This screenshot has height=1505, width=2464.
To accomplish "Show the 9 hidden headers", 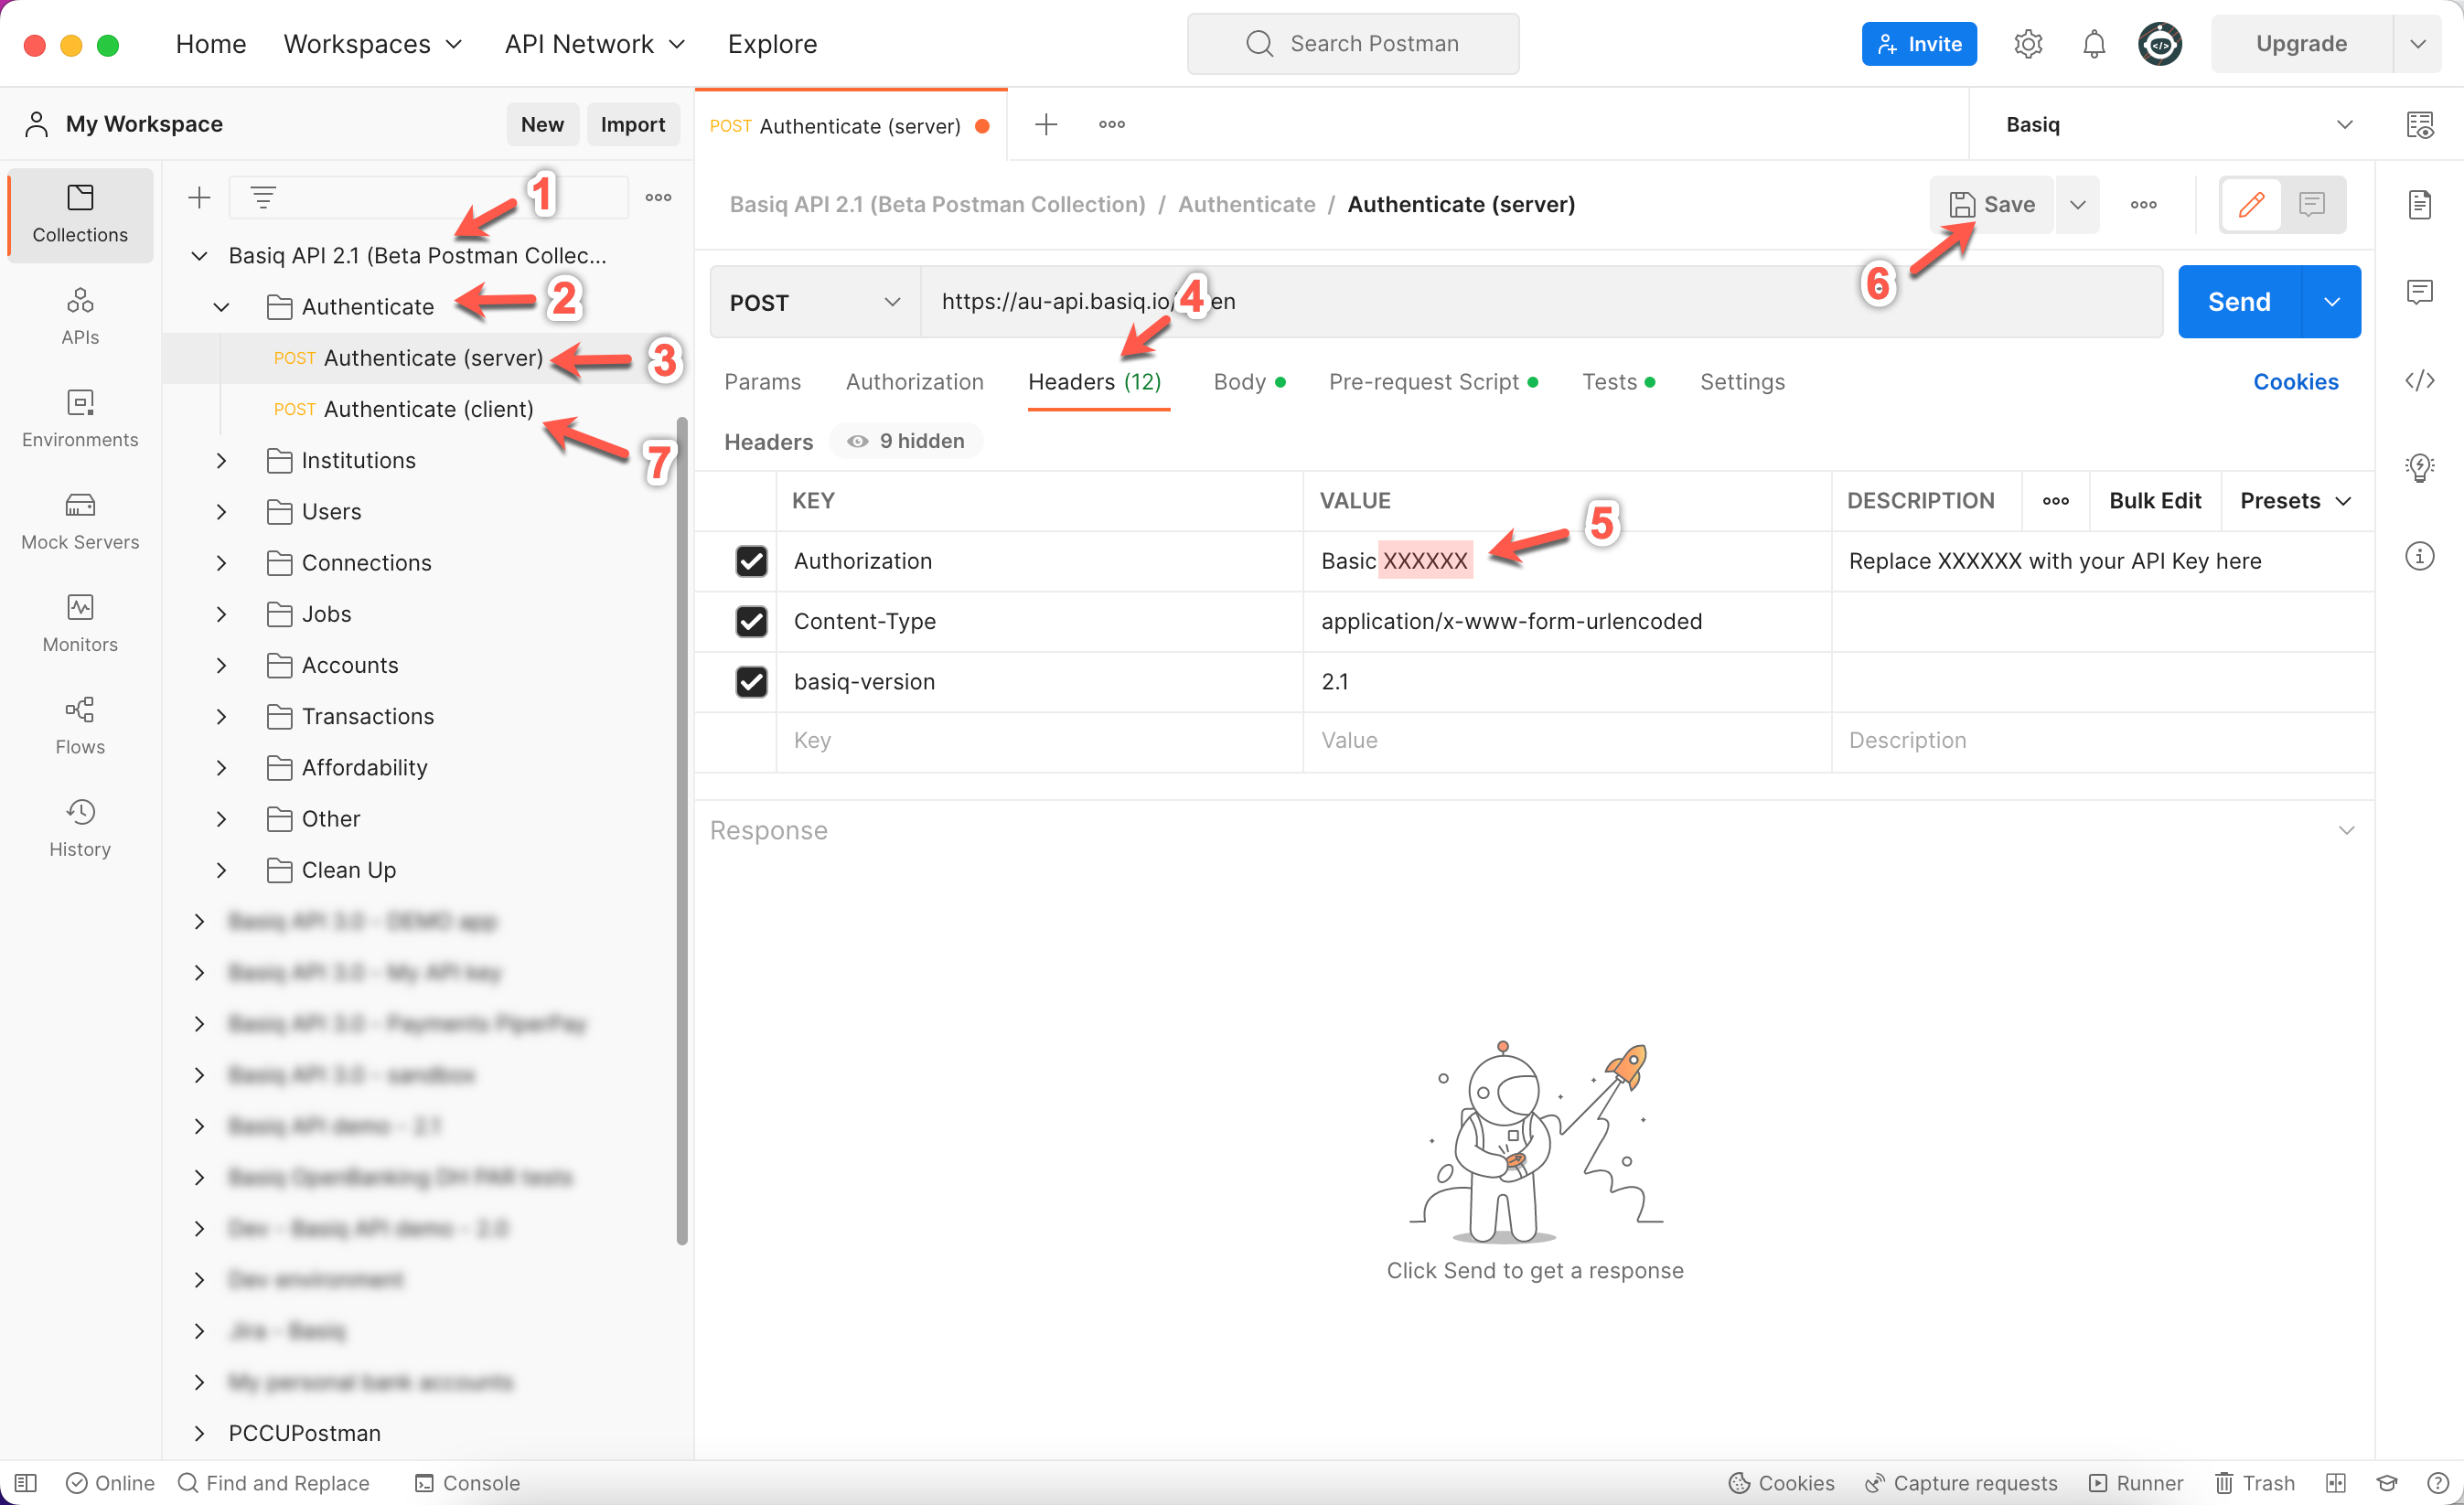I will click(x=906, y=441).
